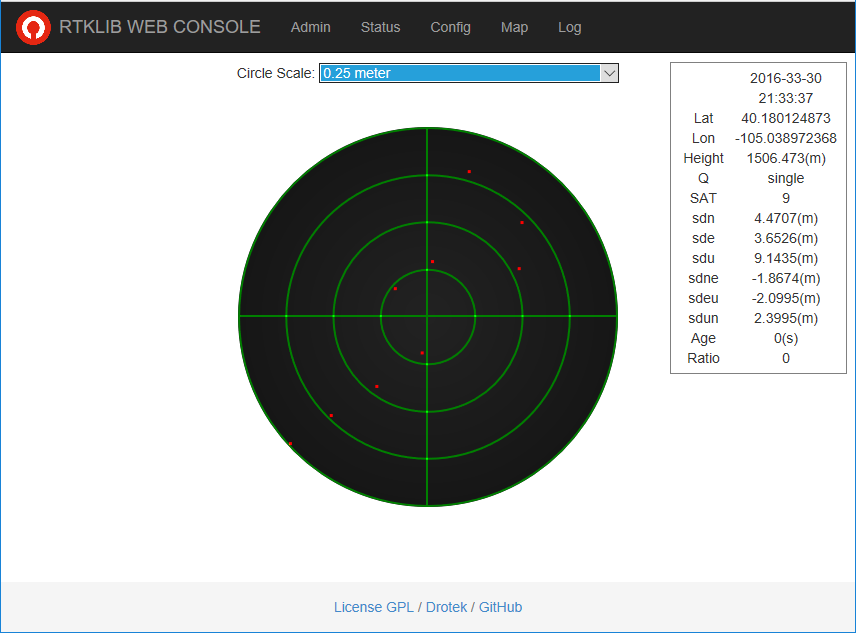This screenshot has width=856, height=633.
Task: Switch to the Map view
Action: click(x=514, y=27)
